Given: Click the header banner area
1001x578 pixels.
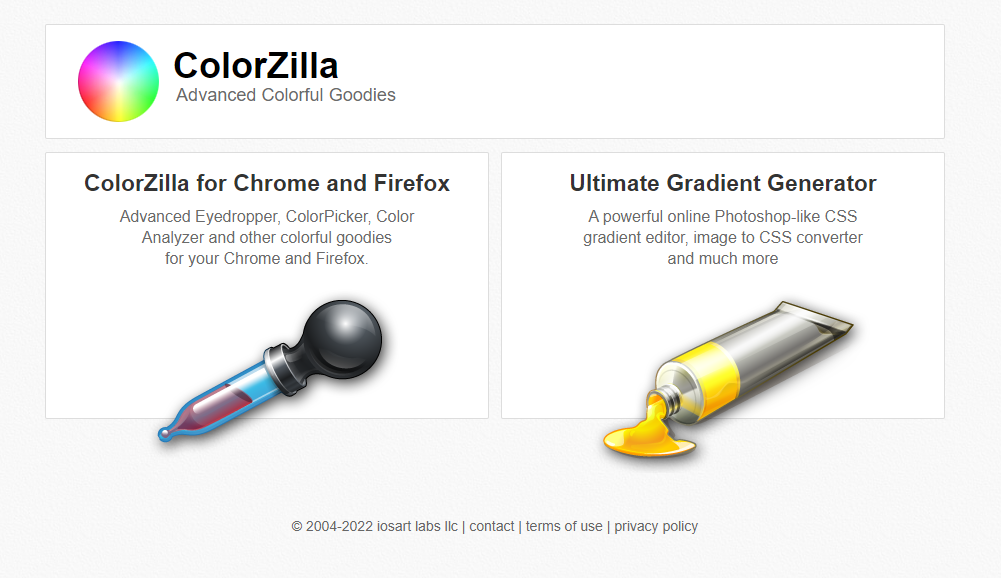Looking at the screenshot, I should click(x=493, y=81).
